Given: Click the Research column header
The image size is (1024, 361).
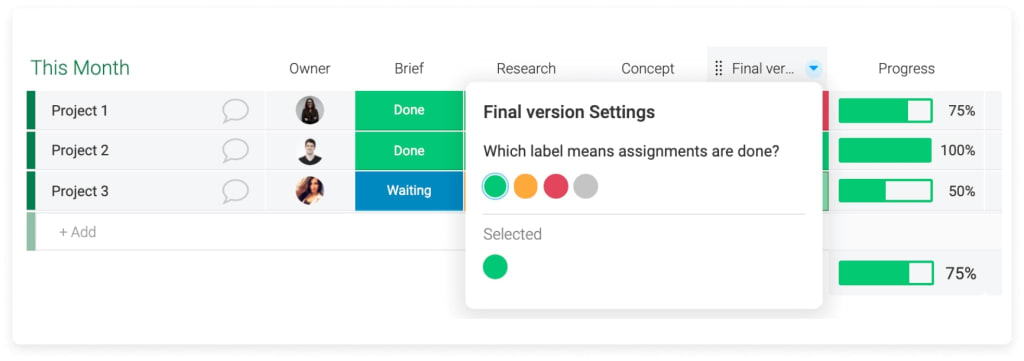Looking at the screenshot, I should coord(526,69).
